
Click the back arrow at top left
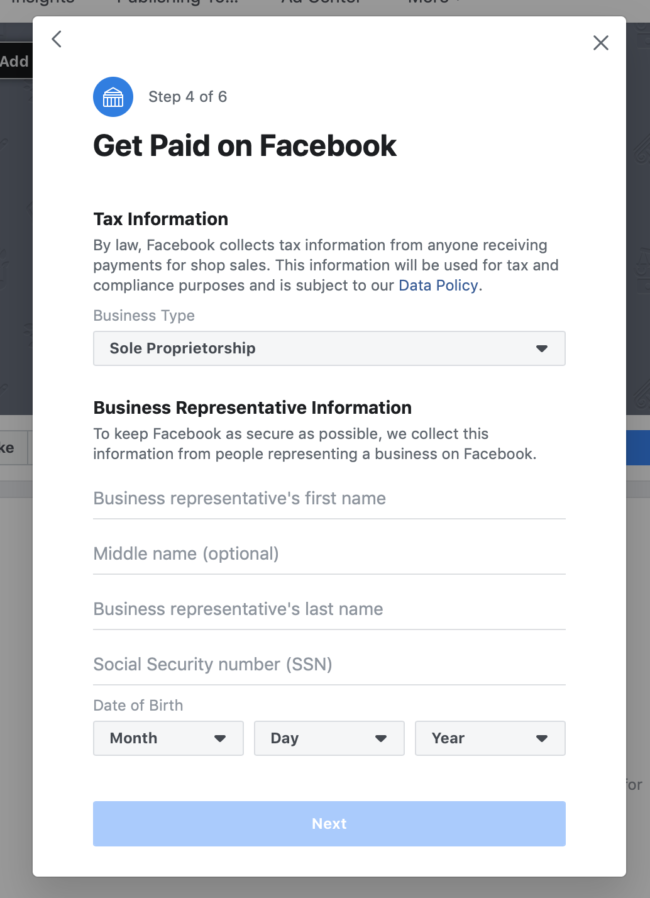pyautogui.click(x=56, y=39)
